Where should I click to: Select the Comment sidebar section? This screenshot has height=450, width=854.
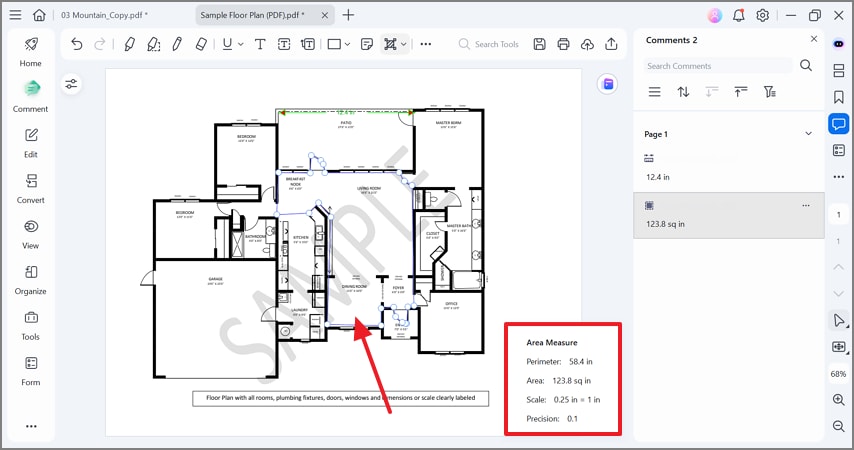tap(30, 97)
